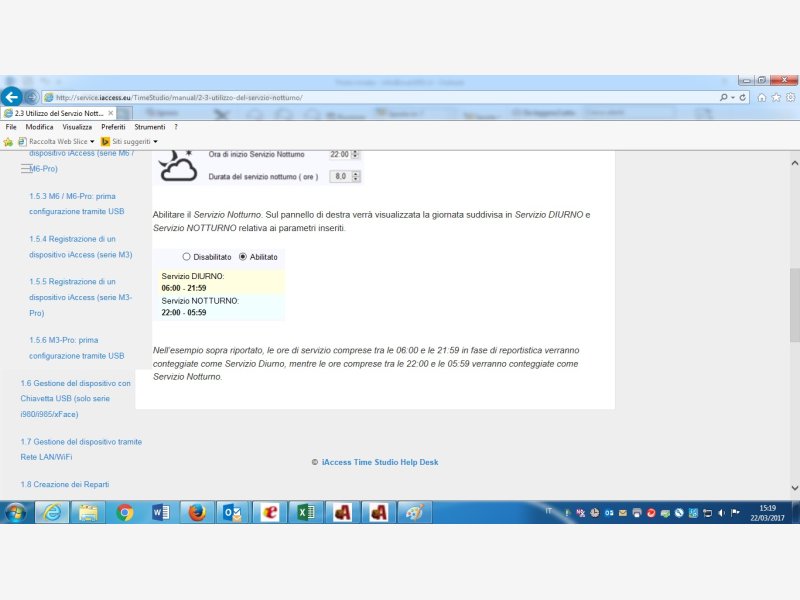Open Outlook from the taskbar
Screen dimensions: 800x600
pos(232,512)
